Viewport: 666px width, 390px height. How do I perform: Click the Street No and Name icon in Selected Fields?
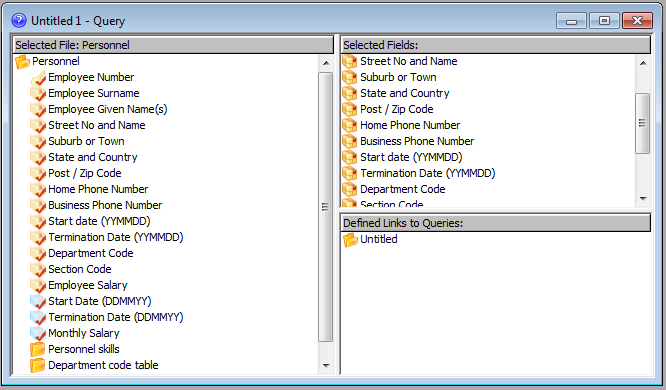[x=350, y=62]
